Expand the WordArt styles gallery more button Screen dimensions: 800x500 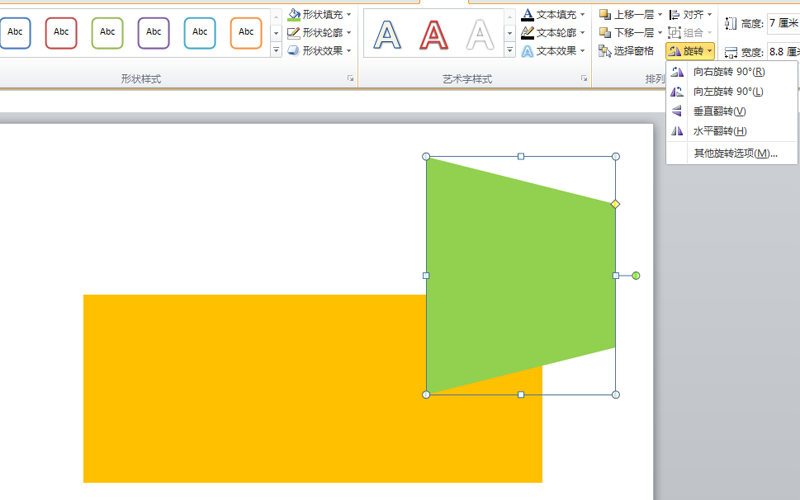click(x=510, y=50)
